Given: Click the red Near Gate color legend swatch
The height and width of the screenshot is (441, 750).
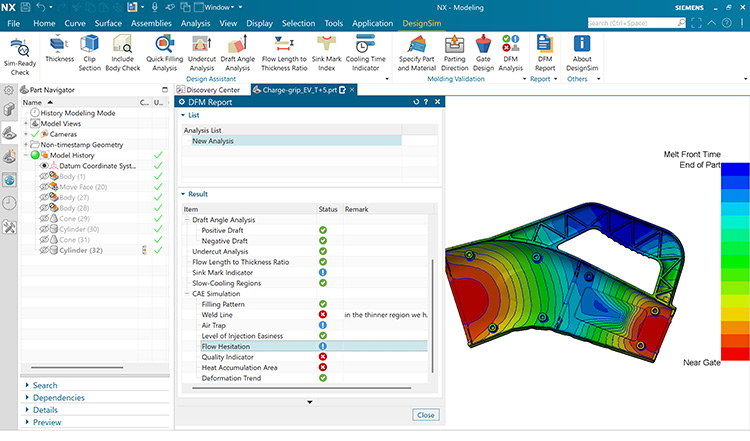Looking at the screenshot, I should click(x=735, y=354).
